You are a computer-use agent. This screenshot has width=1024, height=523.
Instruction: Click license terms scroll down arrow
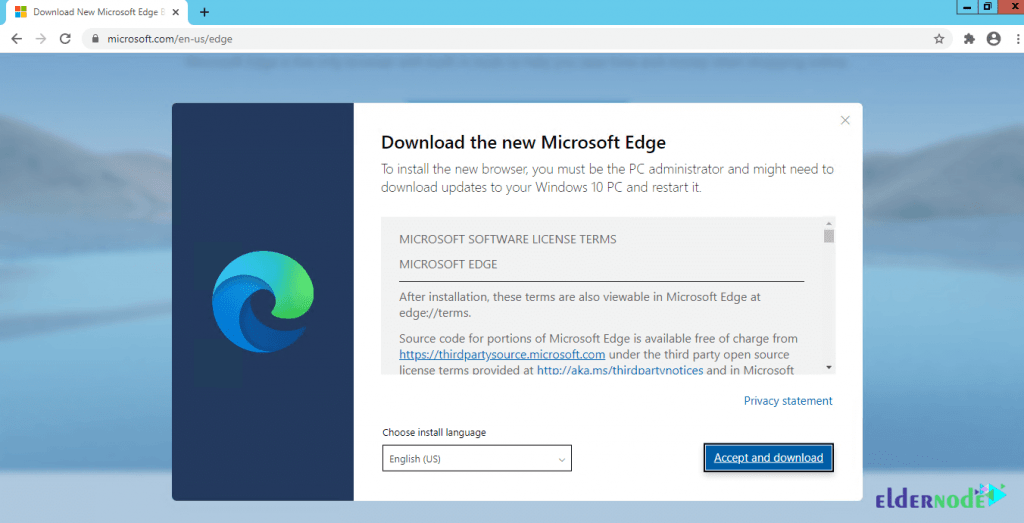coord(829,368)
